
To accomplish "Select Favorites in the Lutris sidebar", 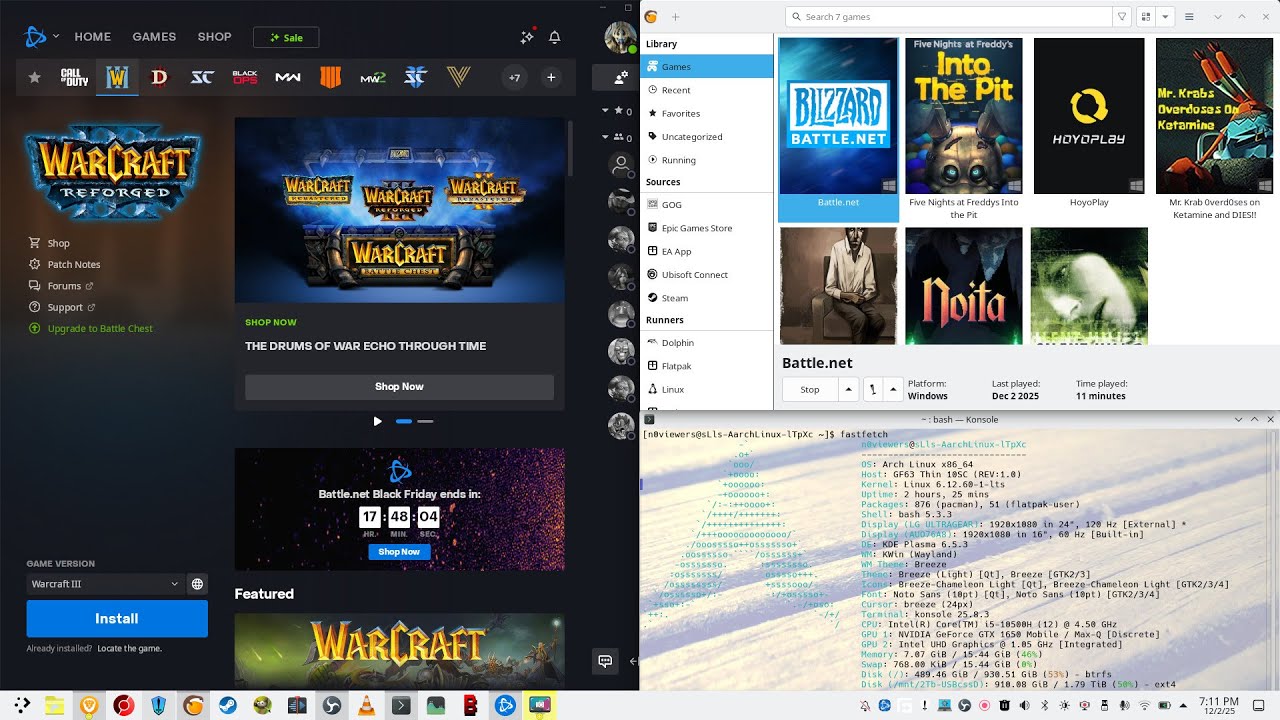I will 707,113.
